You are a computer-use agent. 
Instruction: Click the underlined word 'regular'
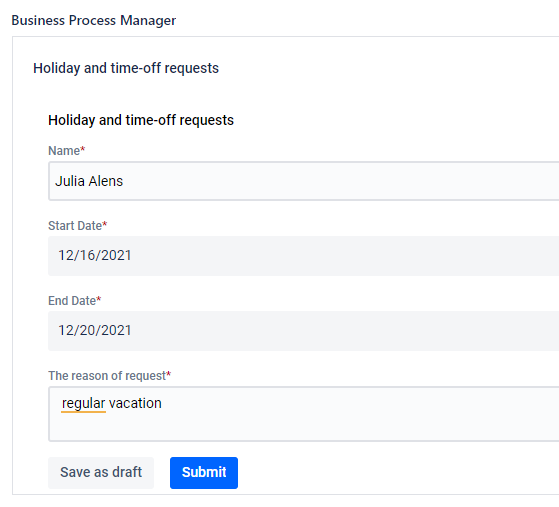coord(83,404)
